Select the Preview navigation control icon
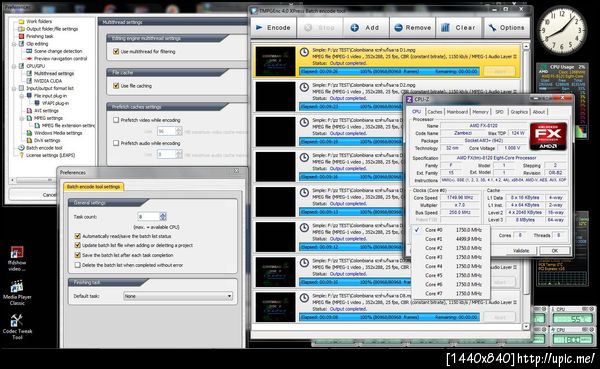 [29, 59]
